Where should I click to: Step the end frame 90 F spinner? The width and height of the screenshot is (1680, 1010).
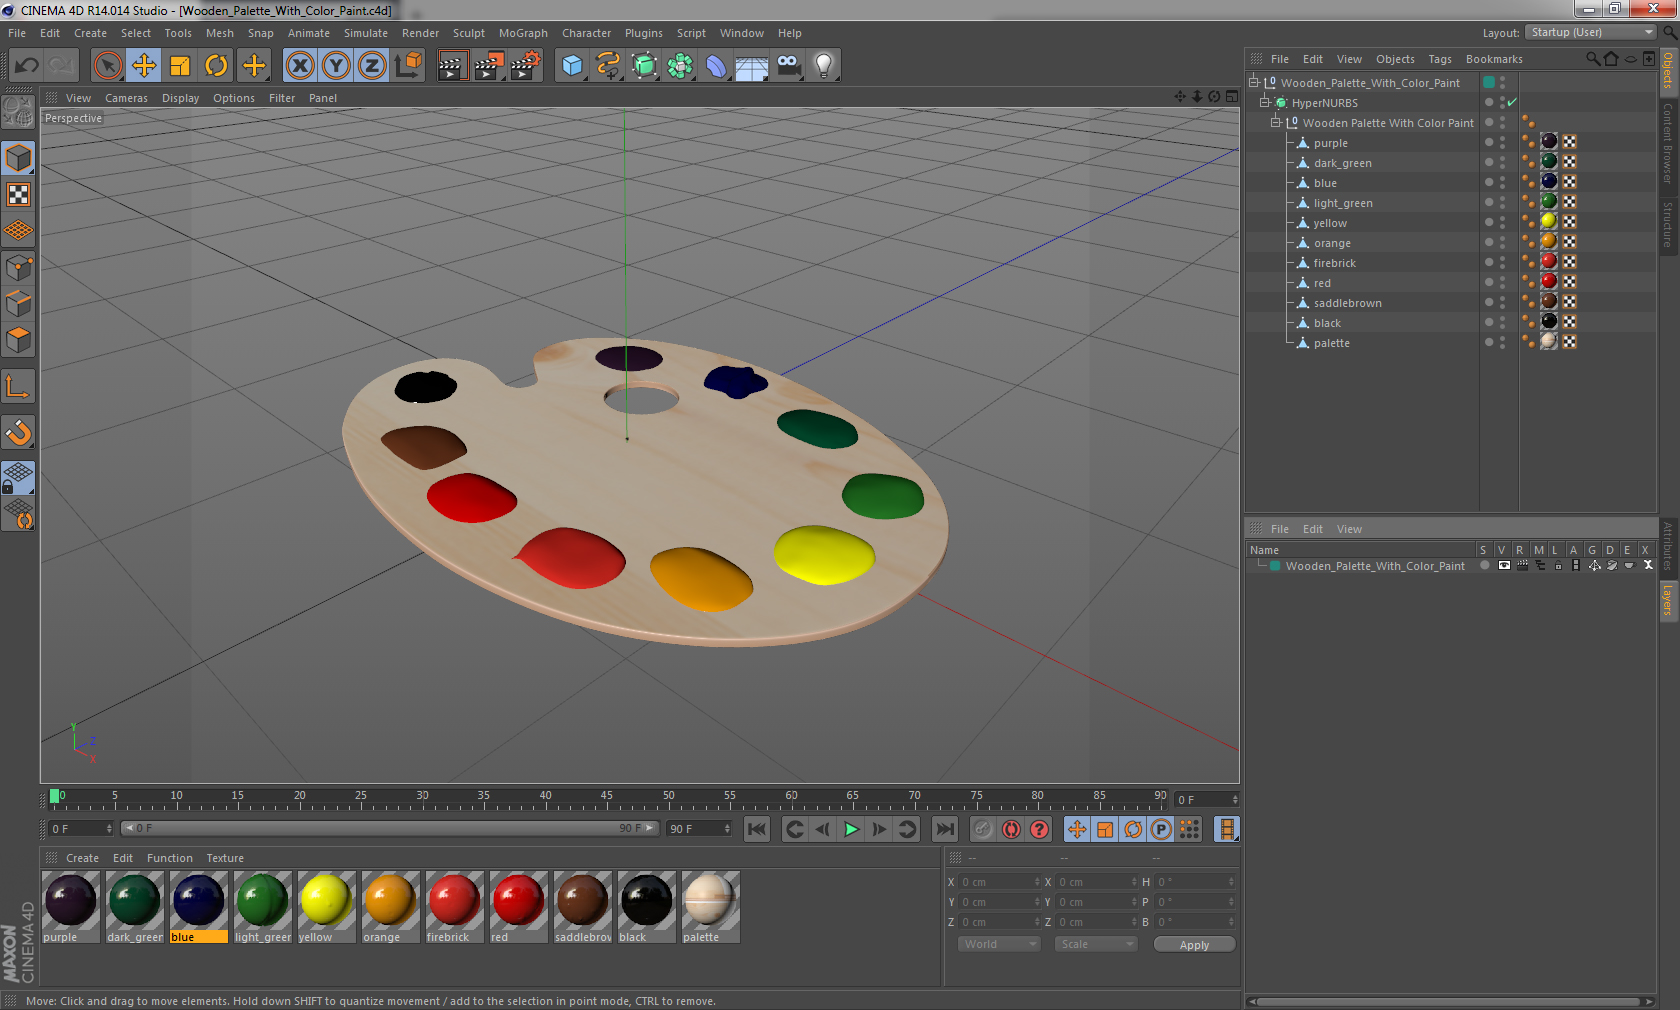727,829
